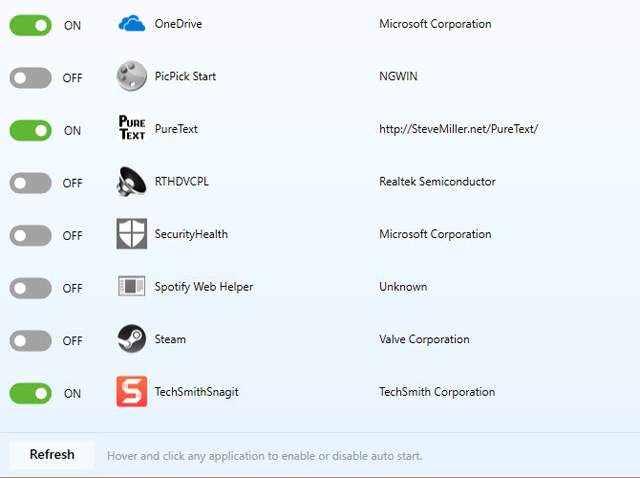Click the SecurityHealth shield icon
This screenshot has width=640, height=478.
tap(132, 234)
